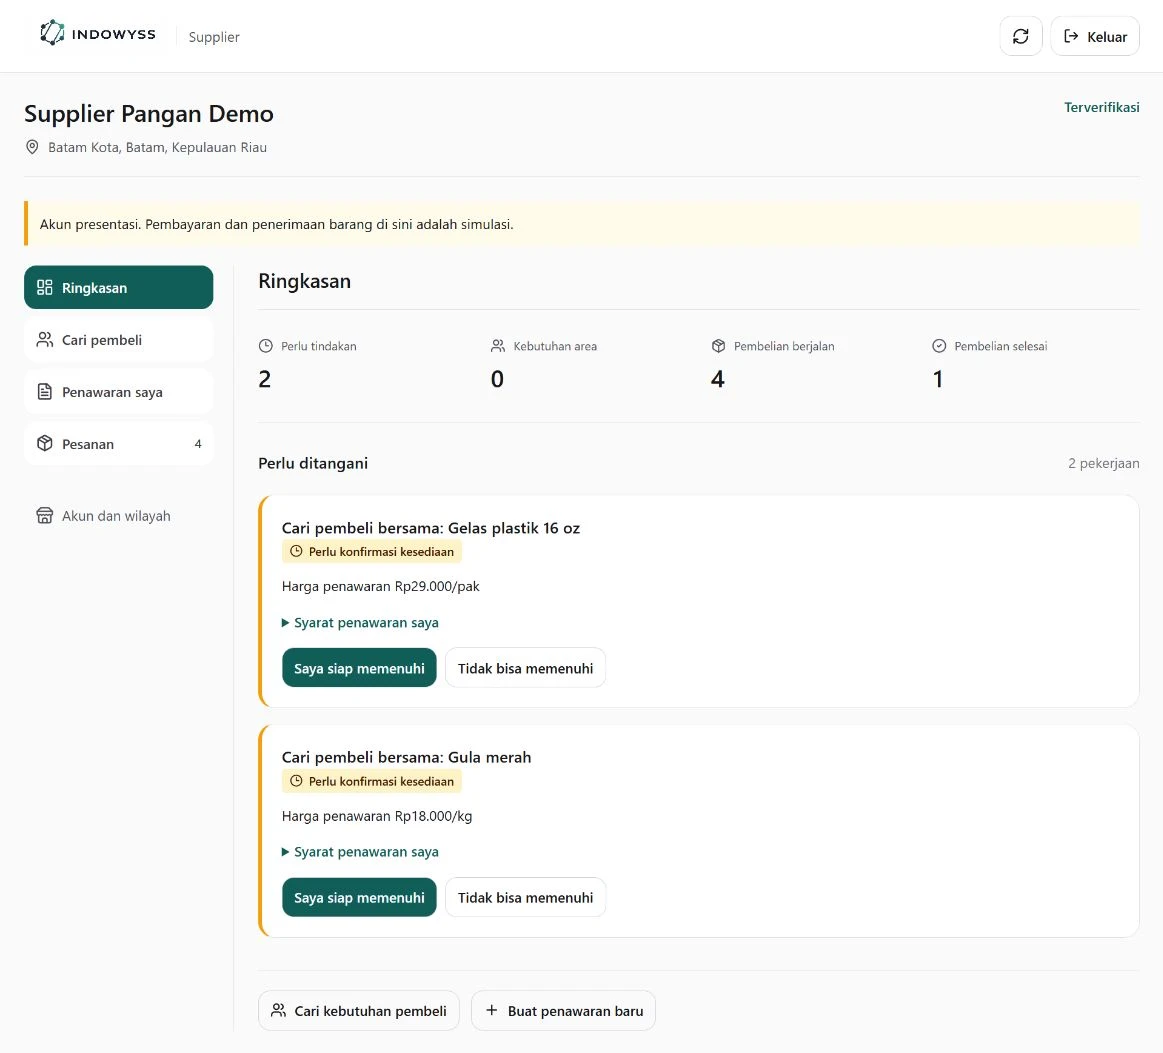
Task: Confirm Saya siap memenuhi for Gelas plastik
Action: 359,668
